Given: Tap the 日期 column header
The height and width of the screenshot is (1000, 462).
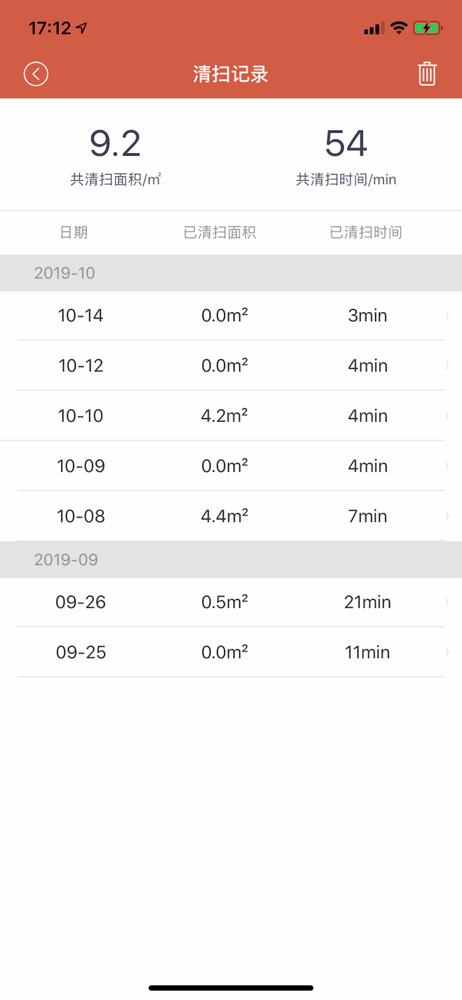Looking at the screenshot, I should pyautogui.click(x=74, y=232).
